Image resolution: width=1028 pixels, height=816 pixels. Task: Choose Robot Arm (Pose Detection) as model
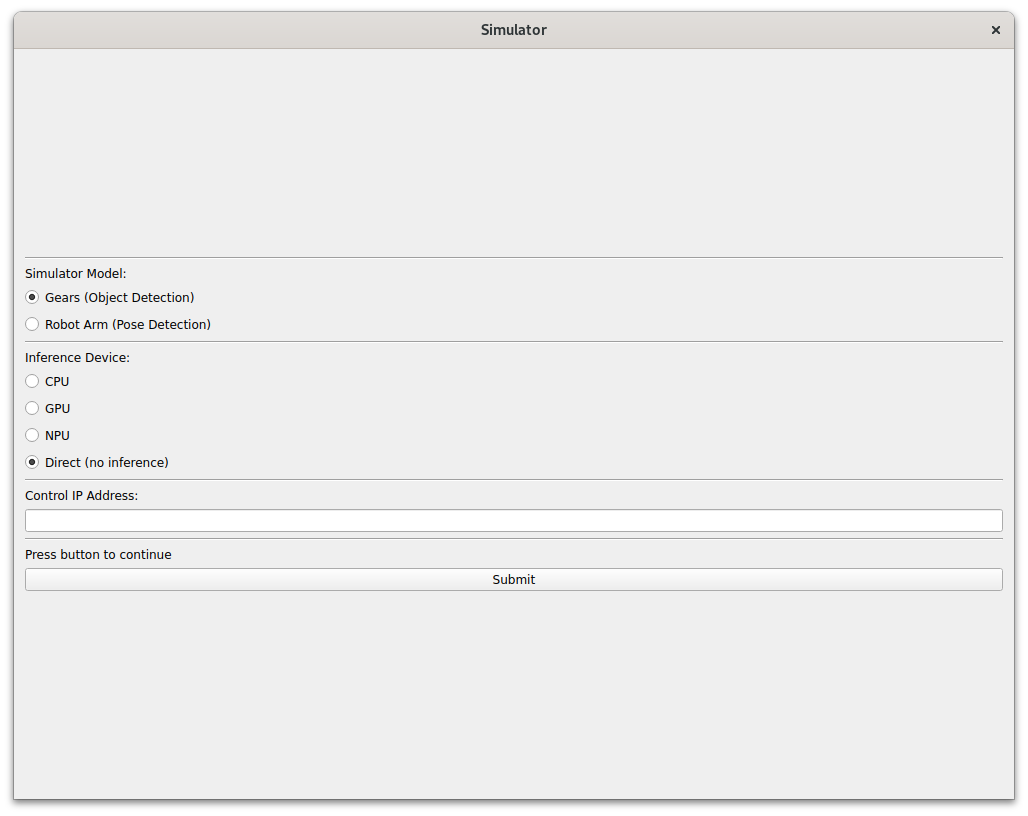click(32, 324)
